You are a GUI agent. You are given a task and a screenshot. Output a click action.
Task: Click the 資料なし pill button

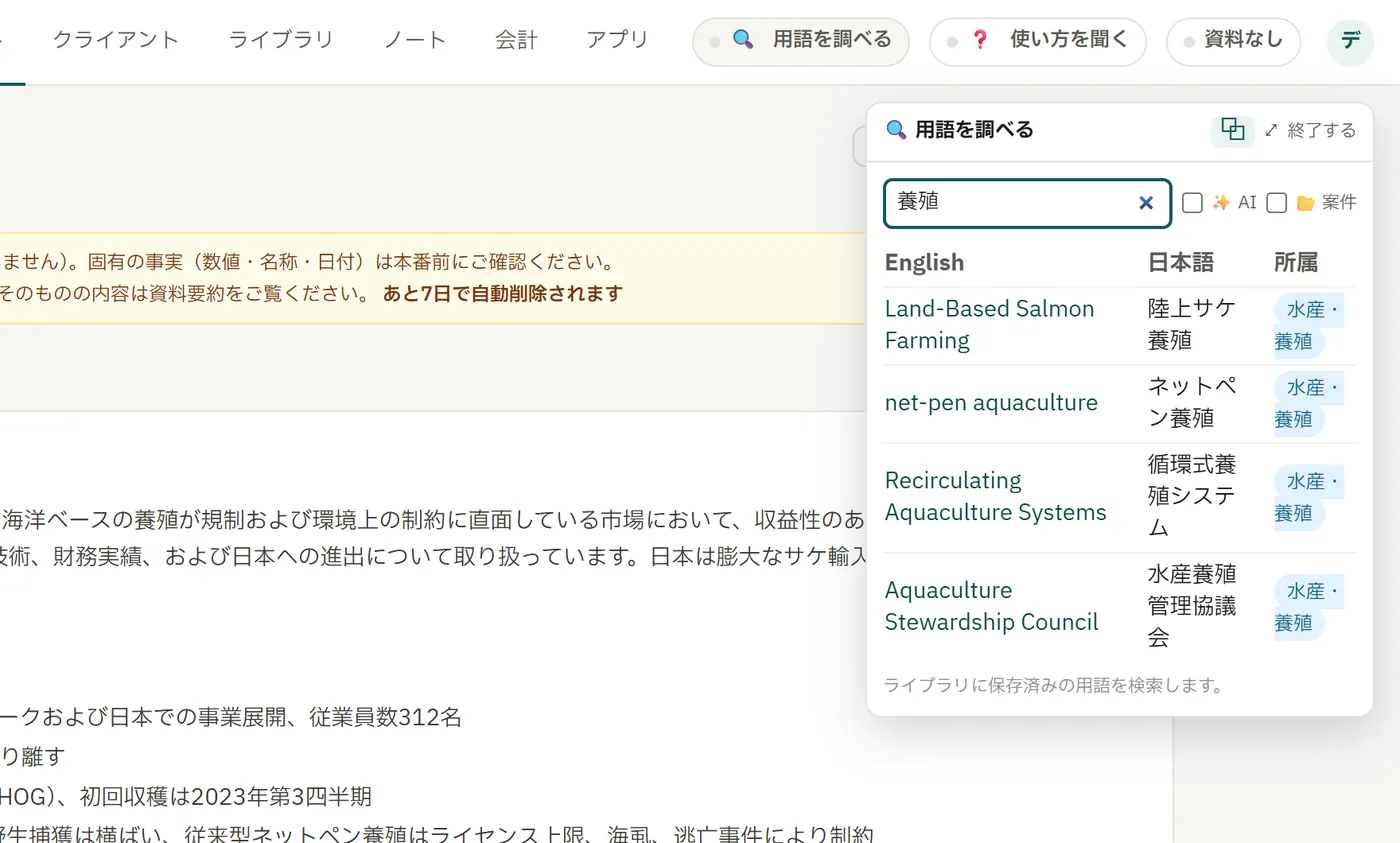(x=1234, y=42)
